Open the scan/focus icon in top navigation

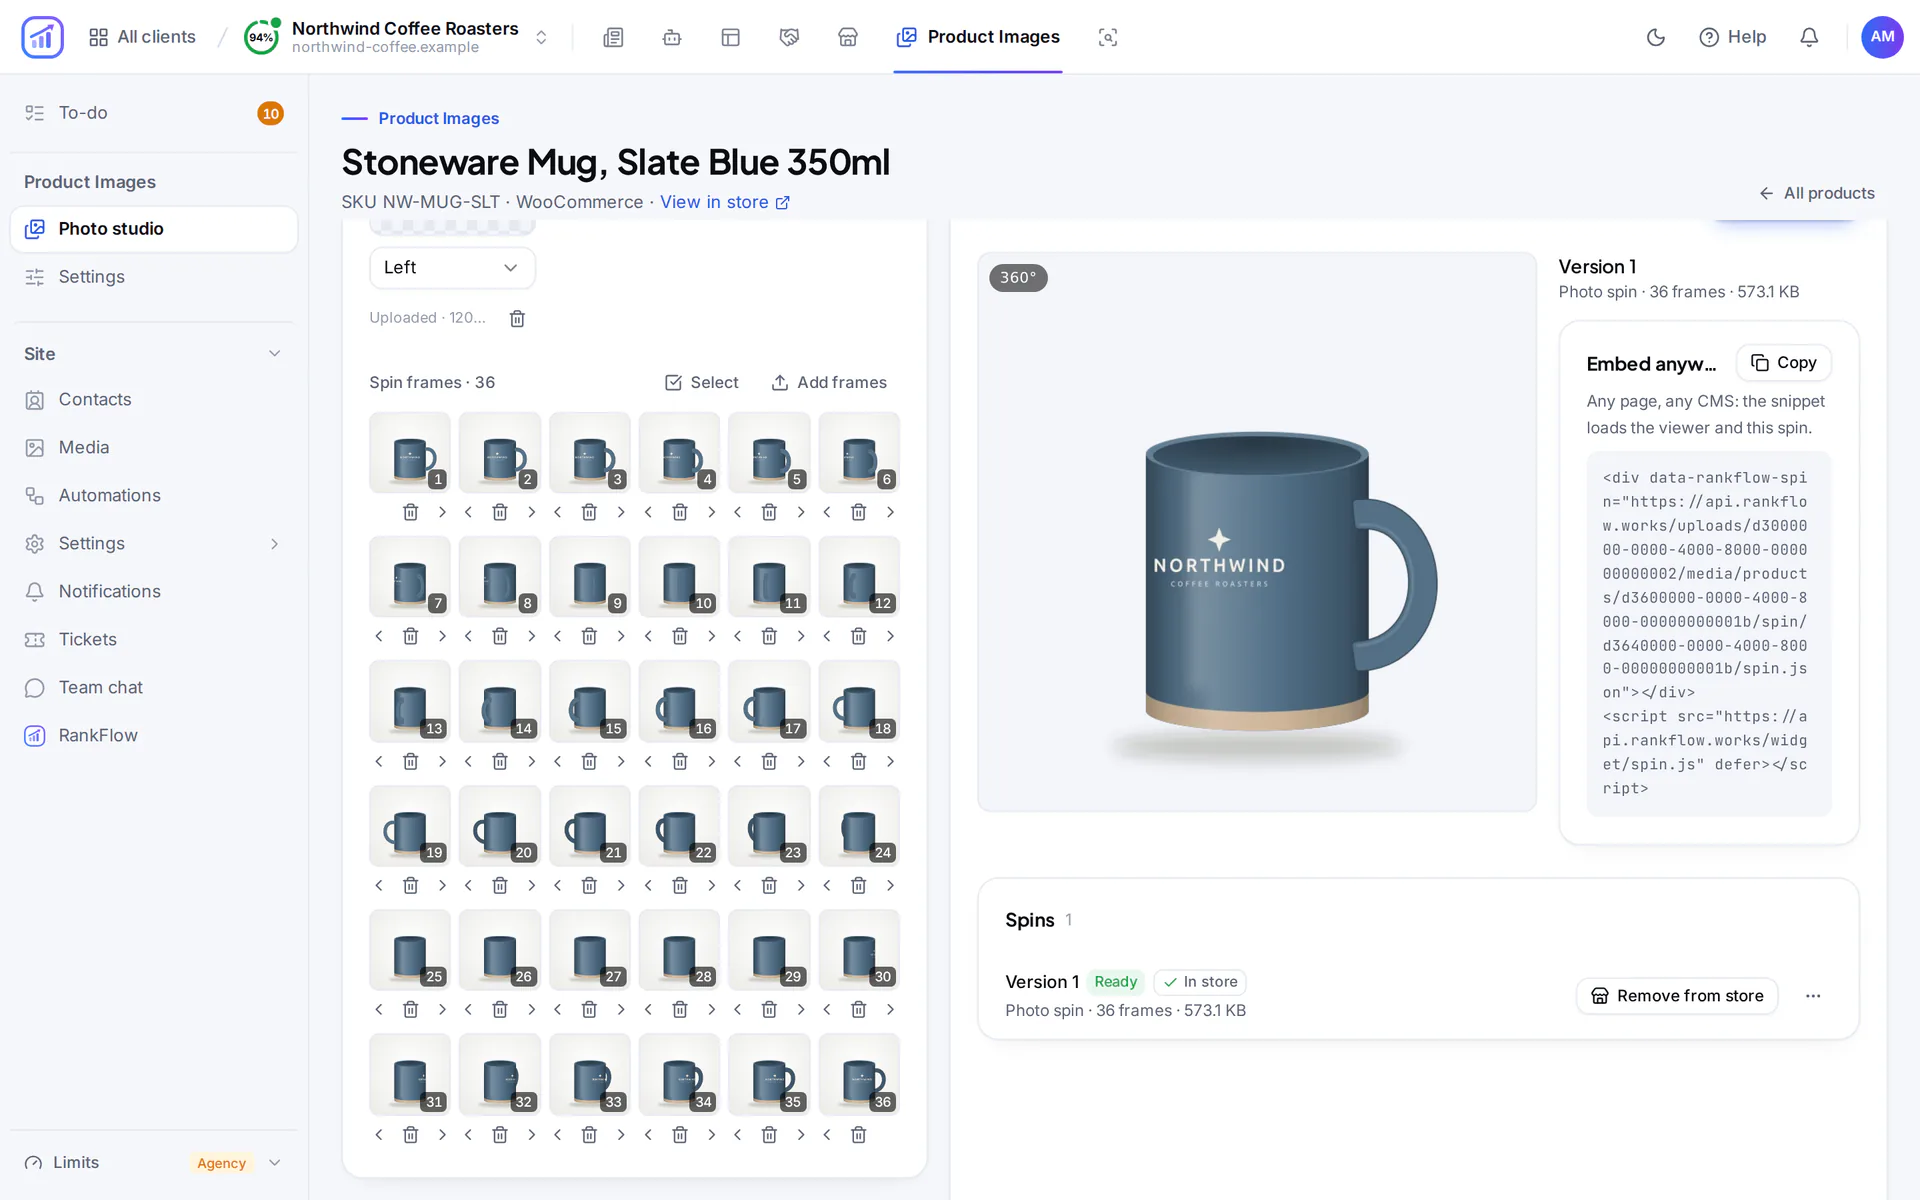click(x=1107, y=37)
